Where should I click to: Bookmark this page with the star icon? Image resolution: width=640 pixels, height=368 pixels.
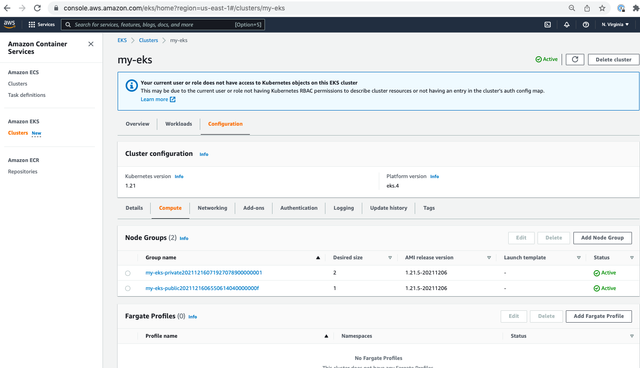[602, 8]
